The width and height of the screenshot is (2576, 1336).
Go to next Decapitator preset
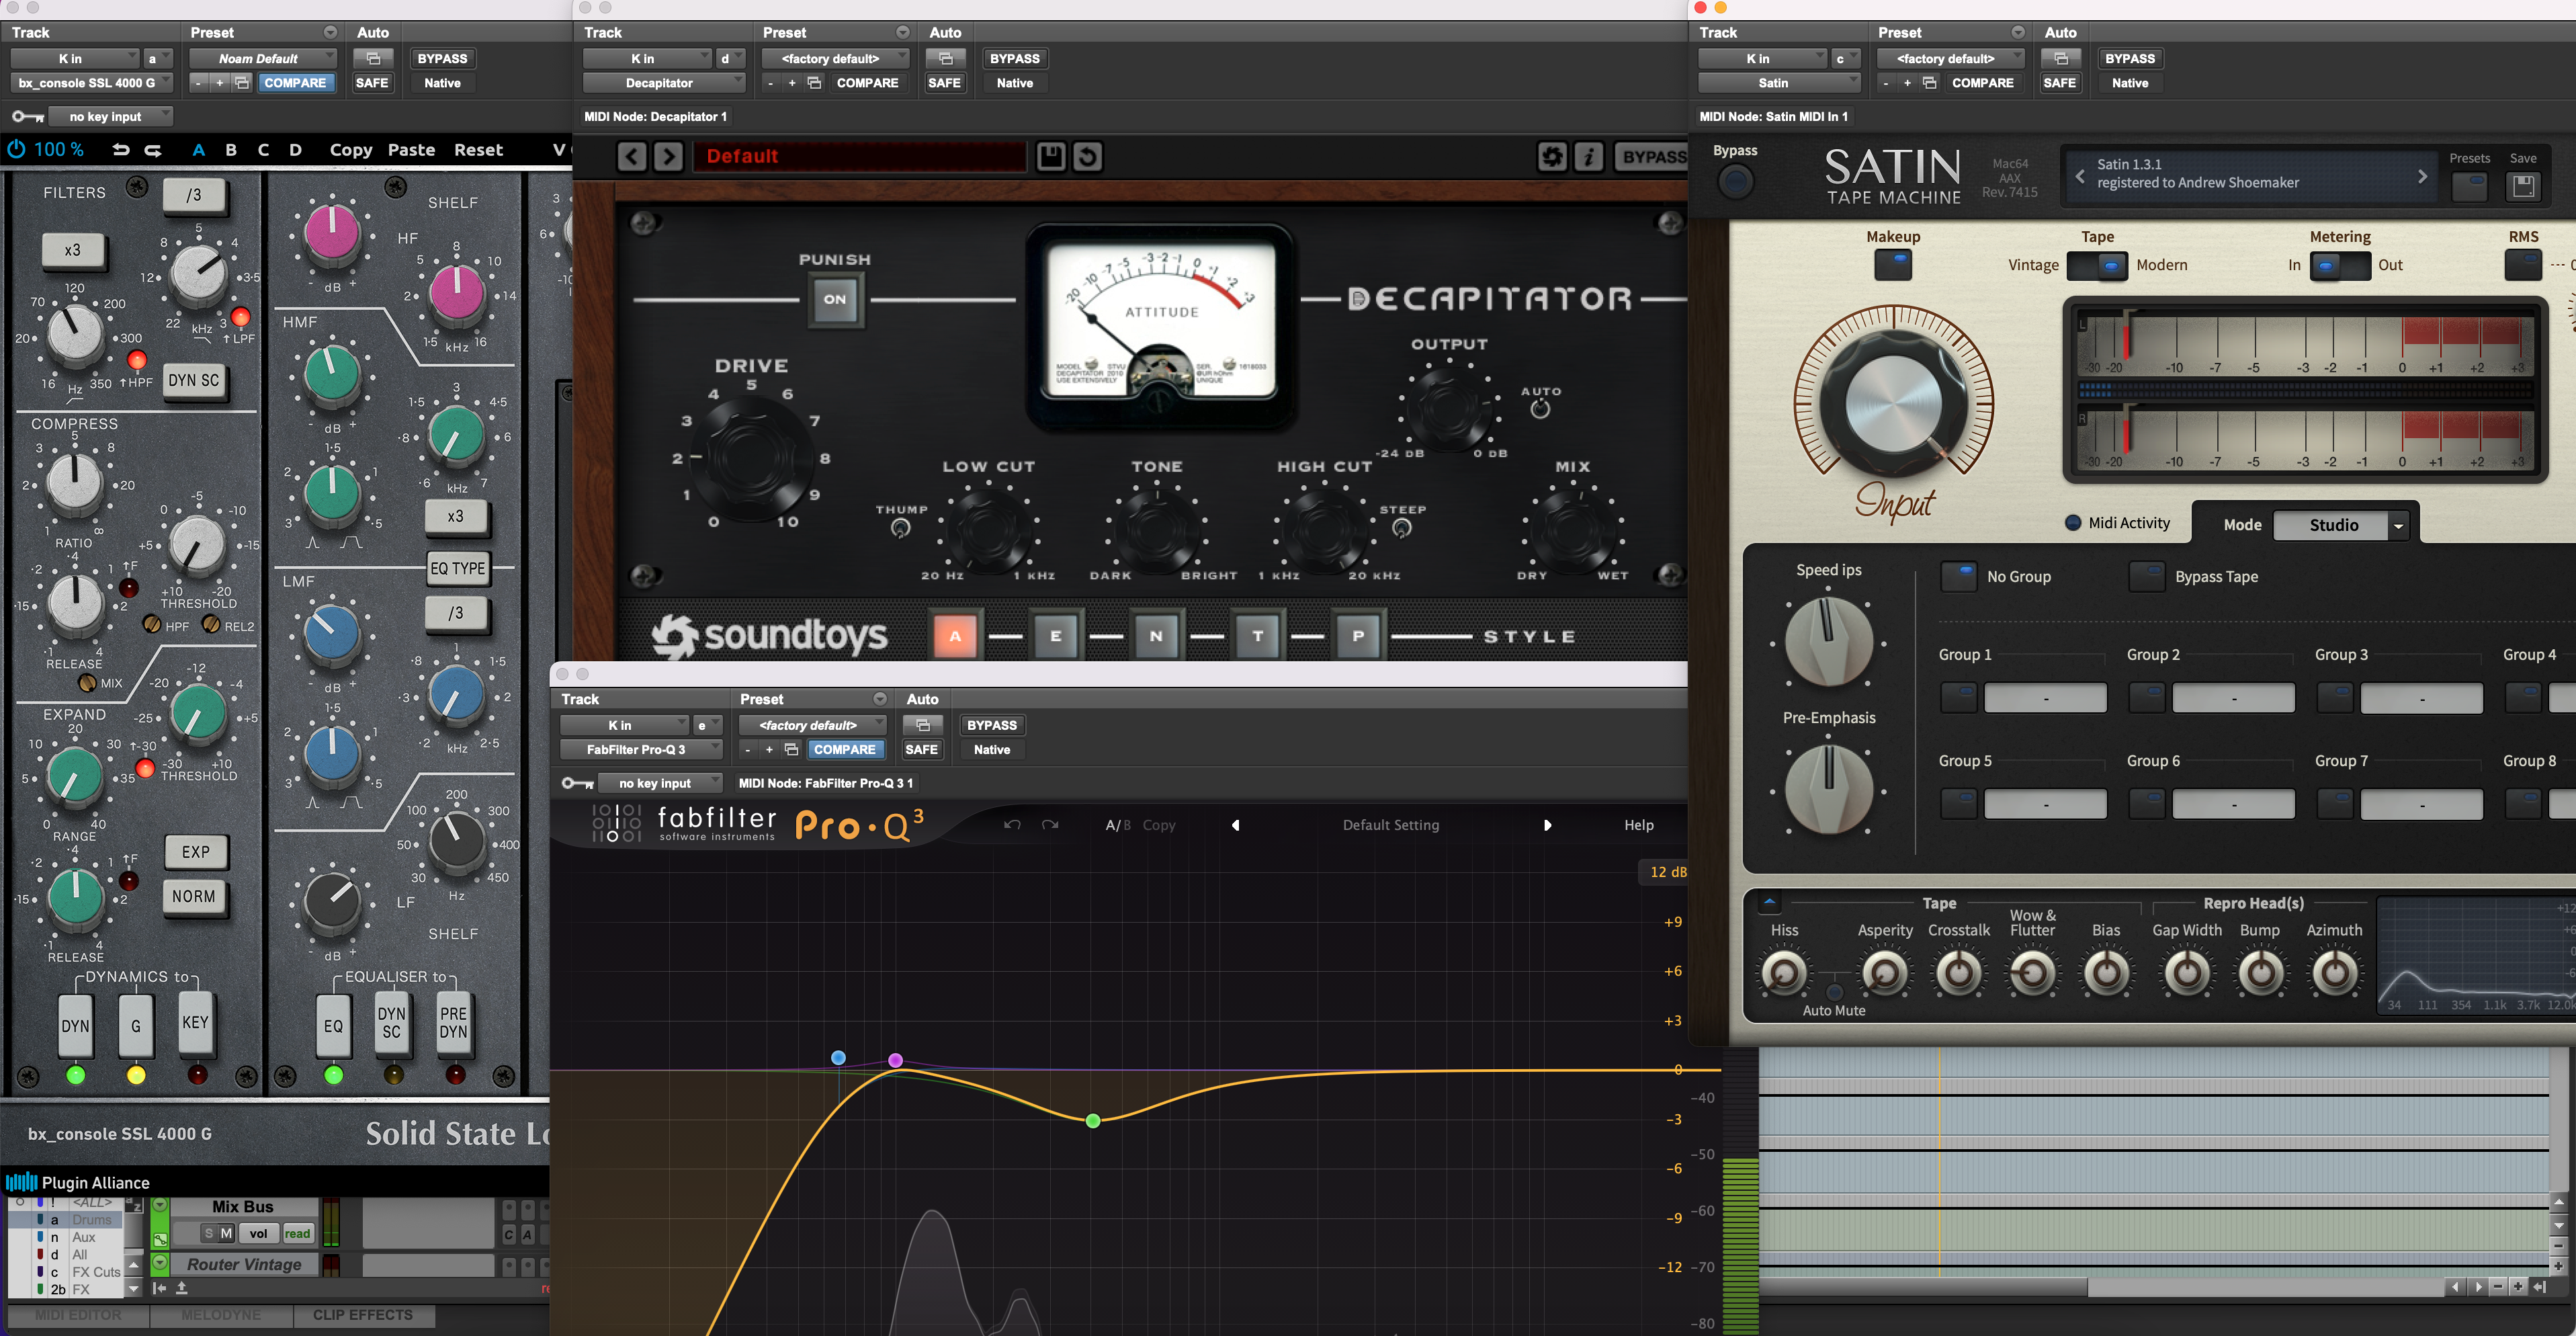click(x=668, y=156)
